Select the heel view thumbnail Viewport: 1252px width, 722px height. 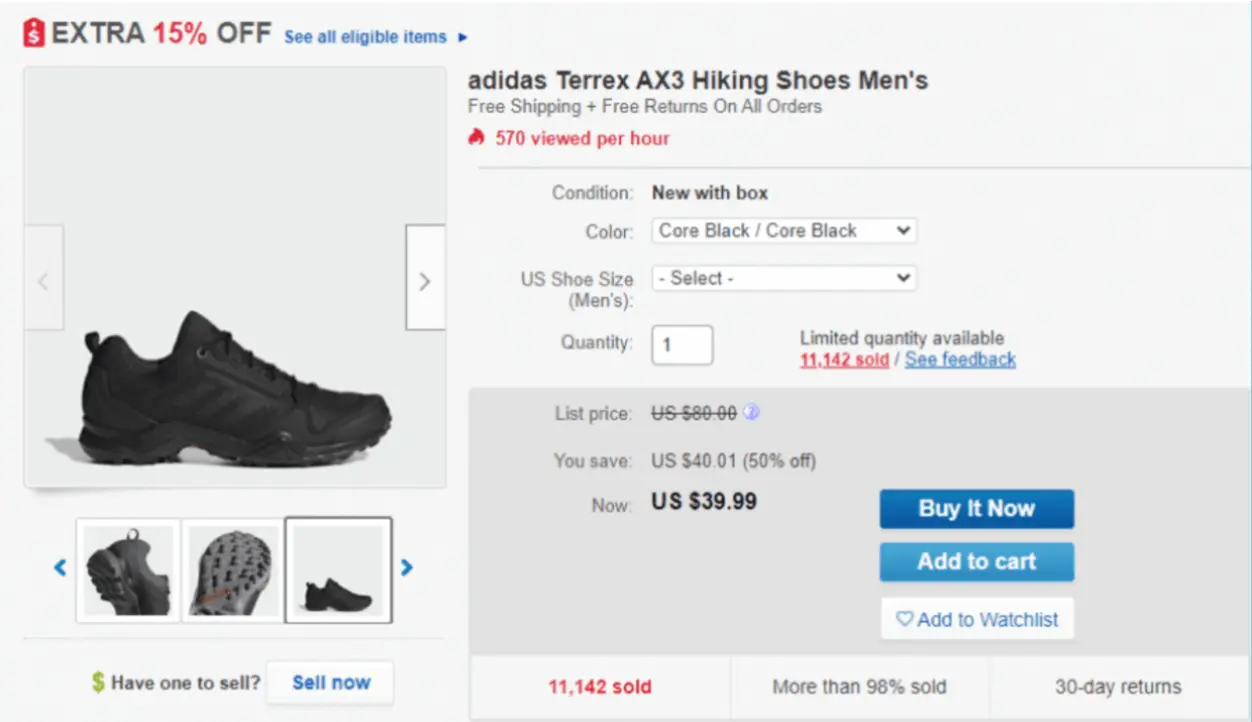click(127, 570)
